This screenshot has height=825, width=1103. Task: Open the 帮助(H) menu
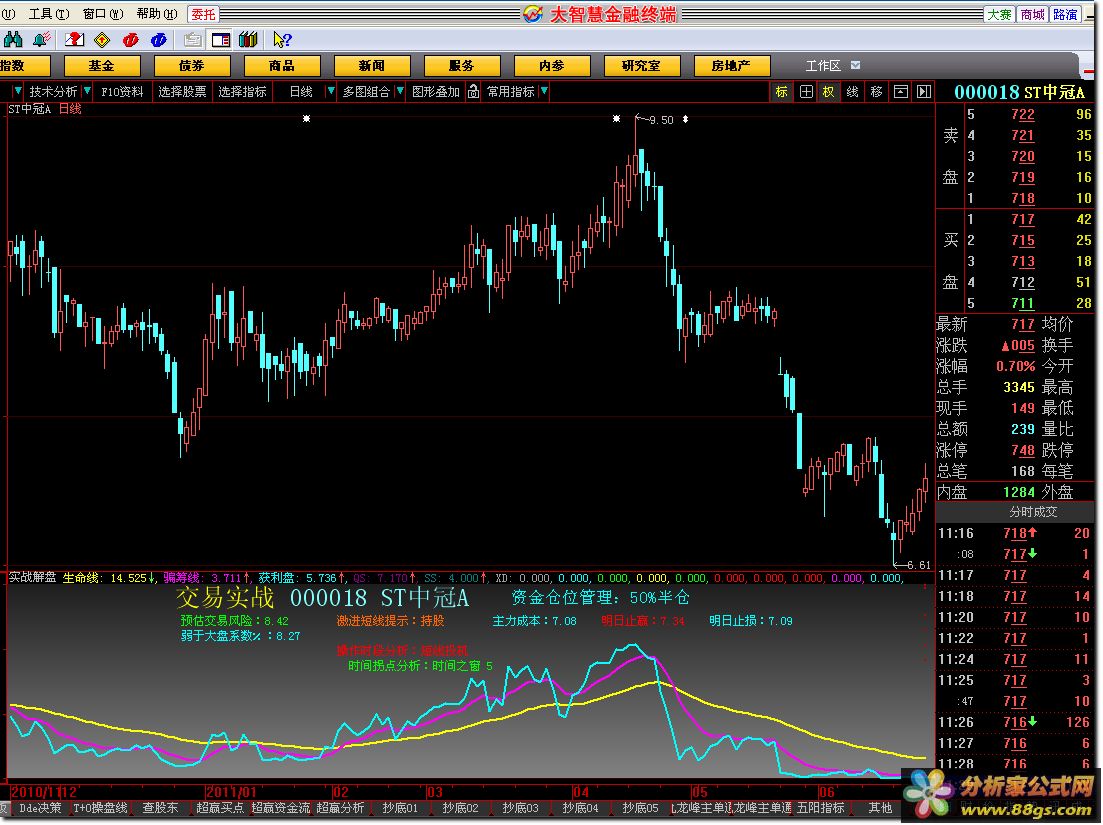157,13
